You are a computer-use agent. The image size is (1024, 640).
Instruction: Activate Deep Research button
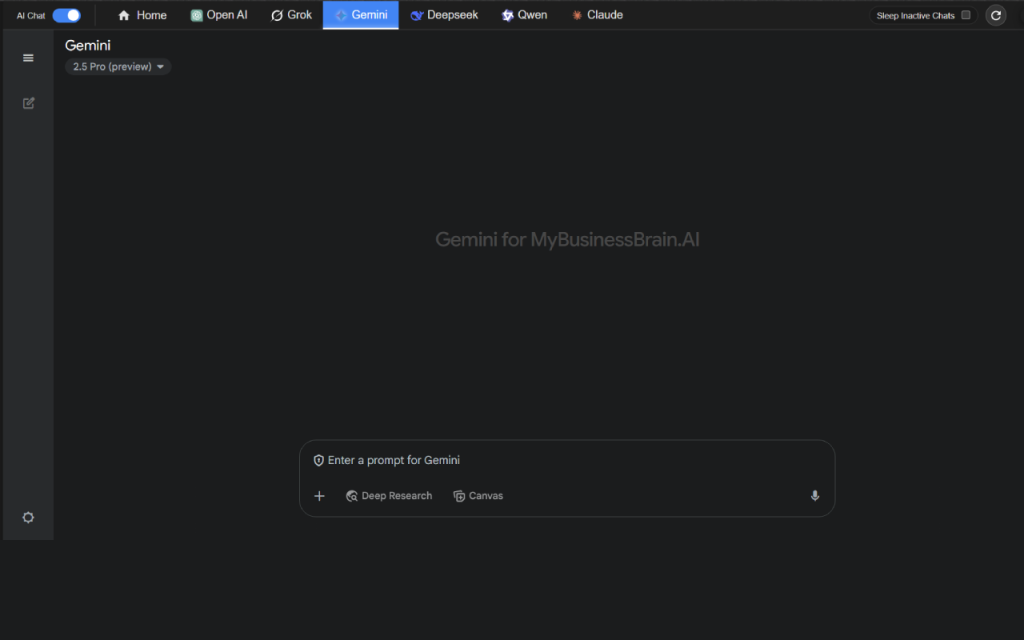pyautogui.click(x=389, y=496)
